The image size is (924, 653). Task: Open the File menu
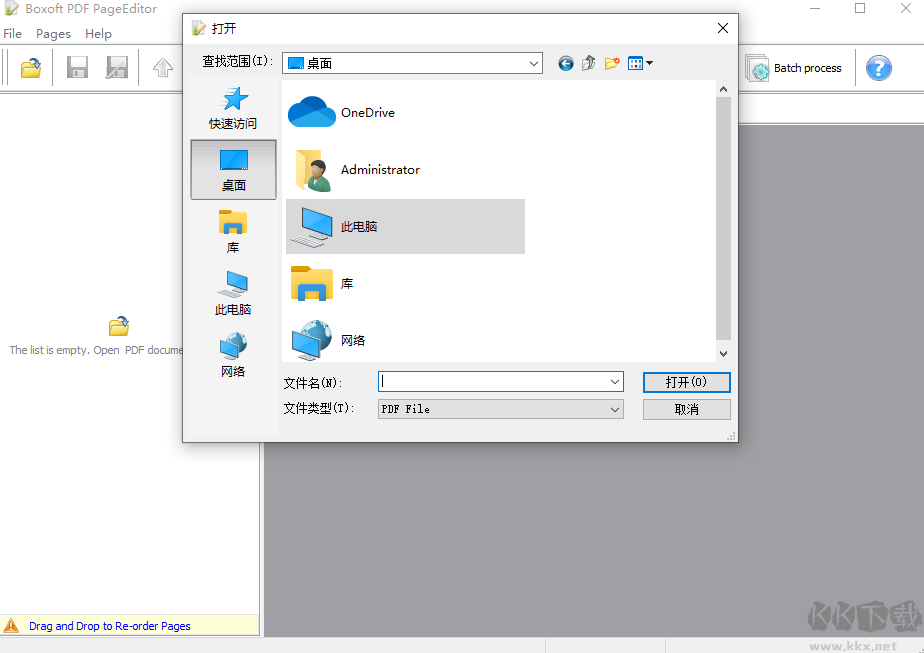pos(13,33)
